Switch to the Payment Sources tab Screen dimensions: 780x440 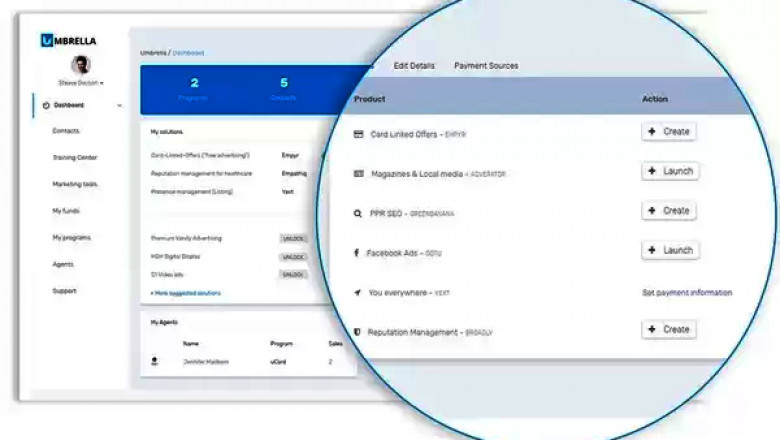486,66
